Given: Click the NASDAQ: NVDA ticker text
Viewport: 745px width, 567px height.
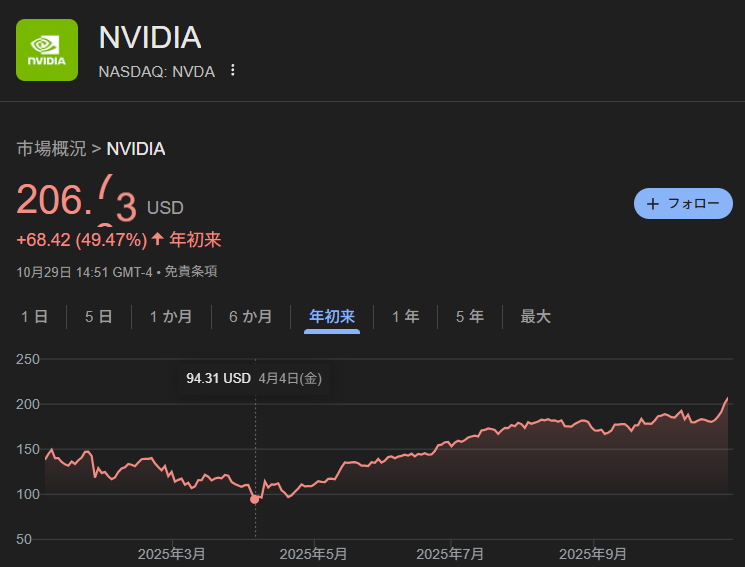Looking at the screenshot, I should (x=156, y=71).
